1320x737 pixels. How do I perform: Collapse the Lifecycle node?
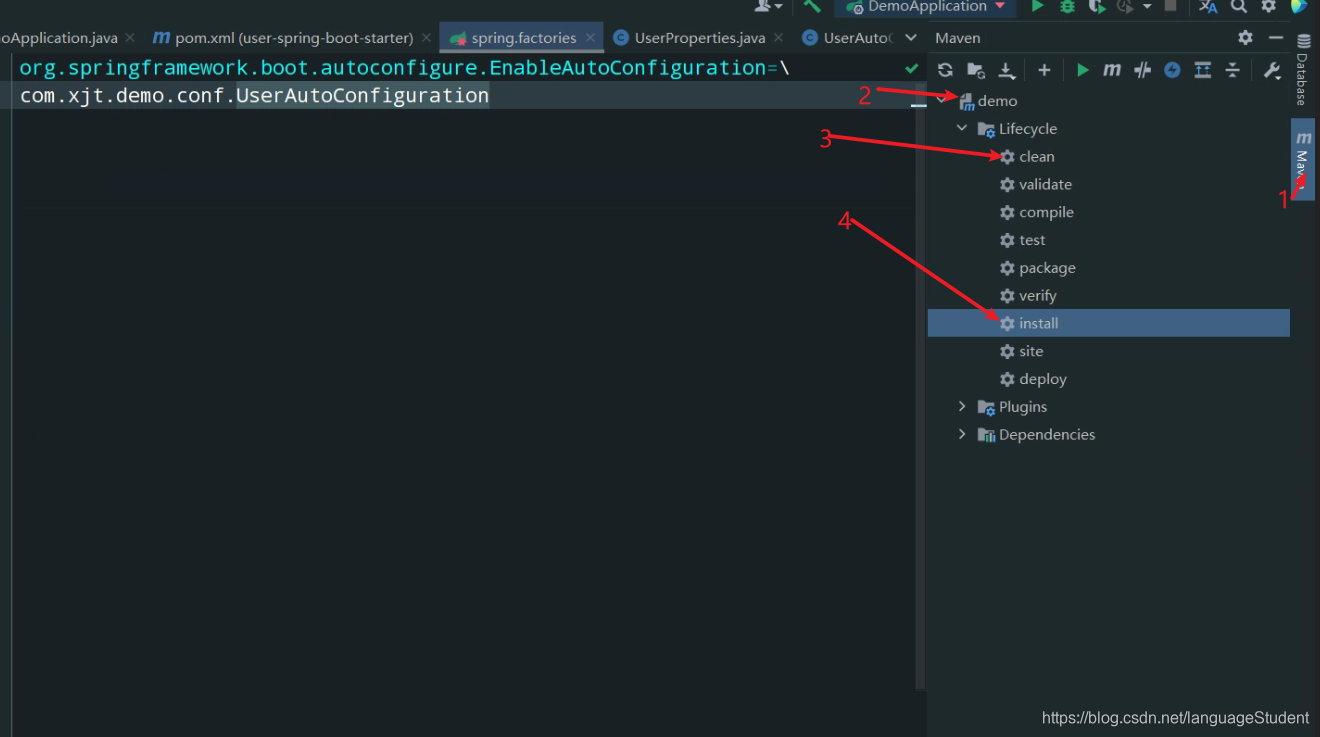[962, 129]
